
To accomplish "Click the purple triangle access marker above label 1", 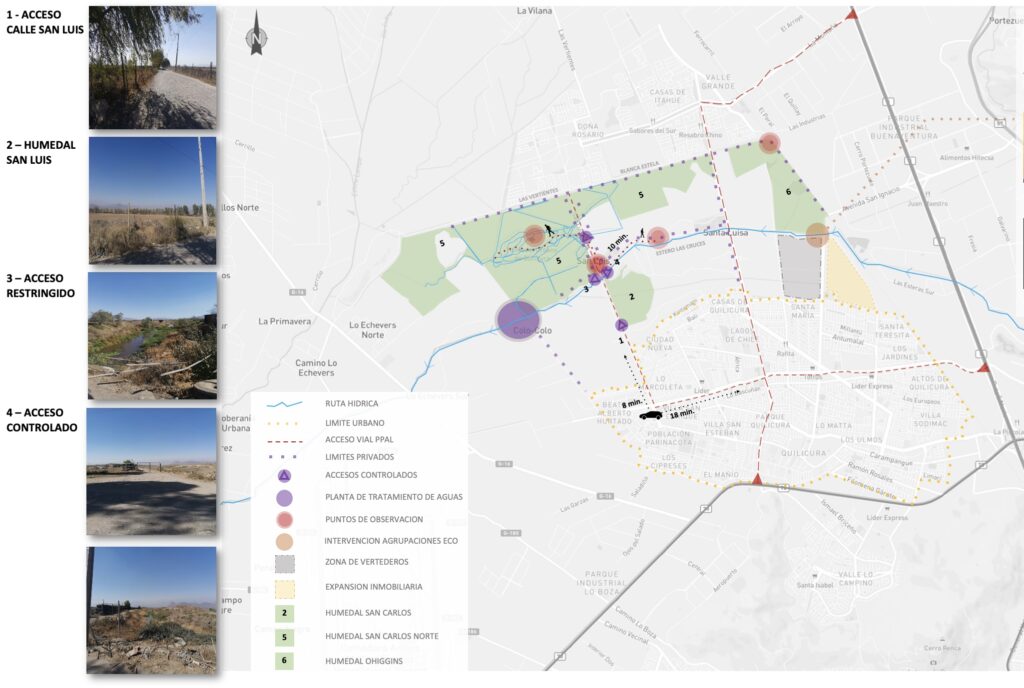I will [x=621, y=324].
